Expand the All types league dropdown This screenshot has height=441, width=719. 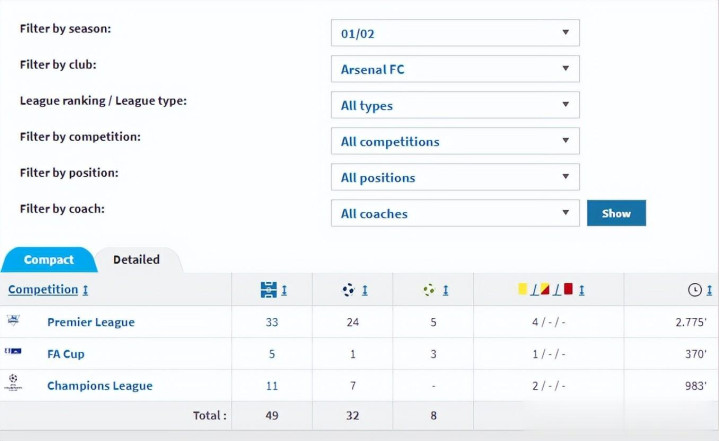[x=455, y=105]
